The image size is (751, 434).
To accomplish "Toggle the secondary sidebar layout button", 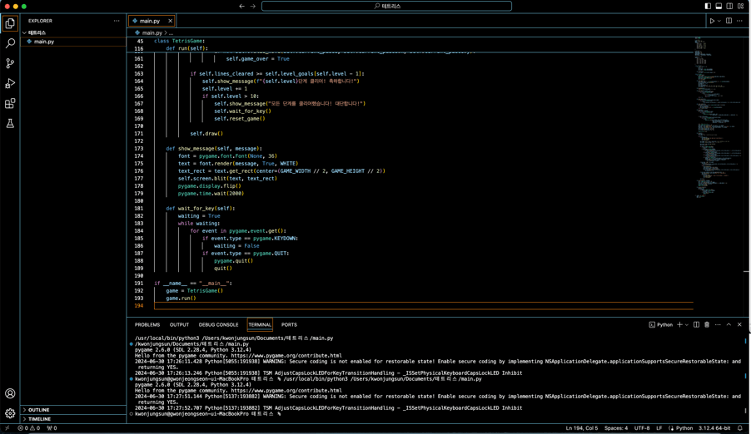I will tap(729, 6).
